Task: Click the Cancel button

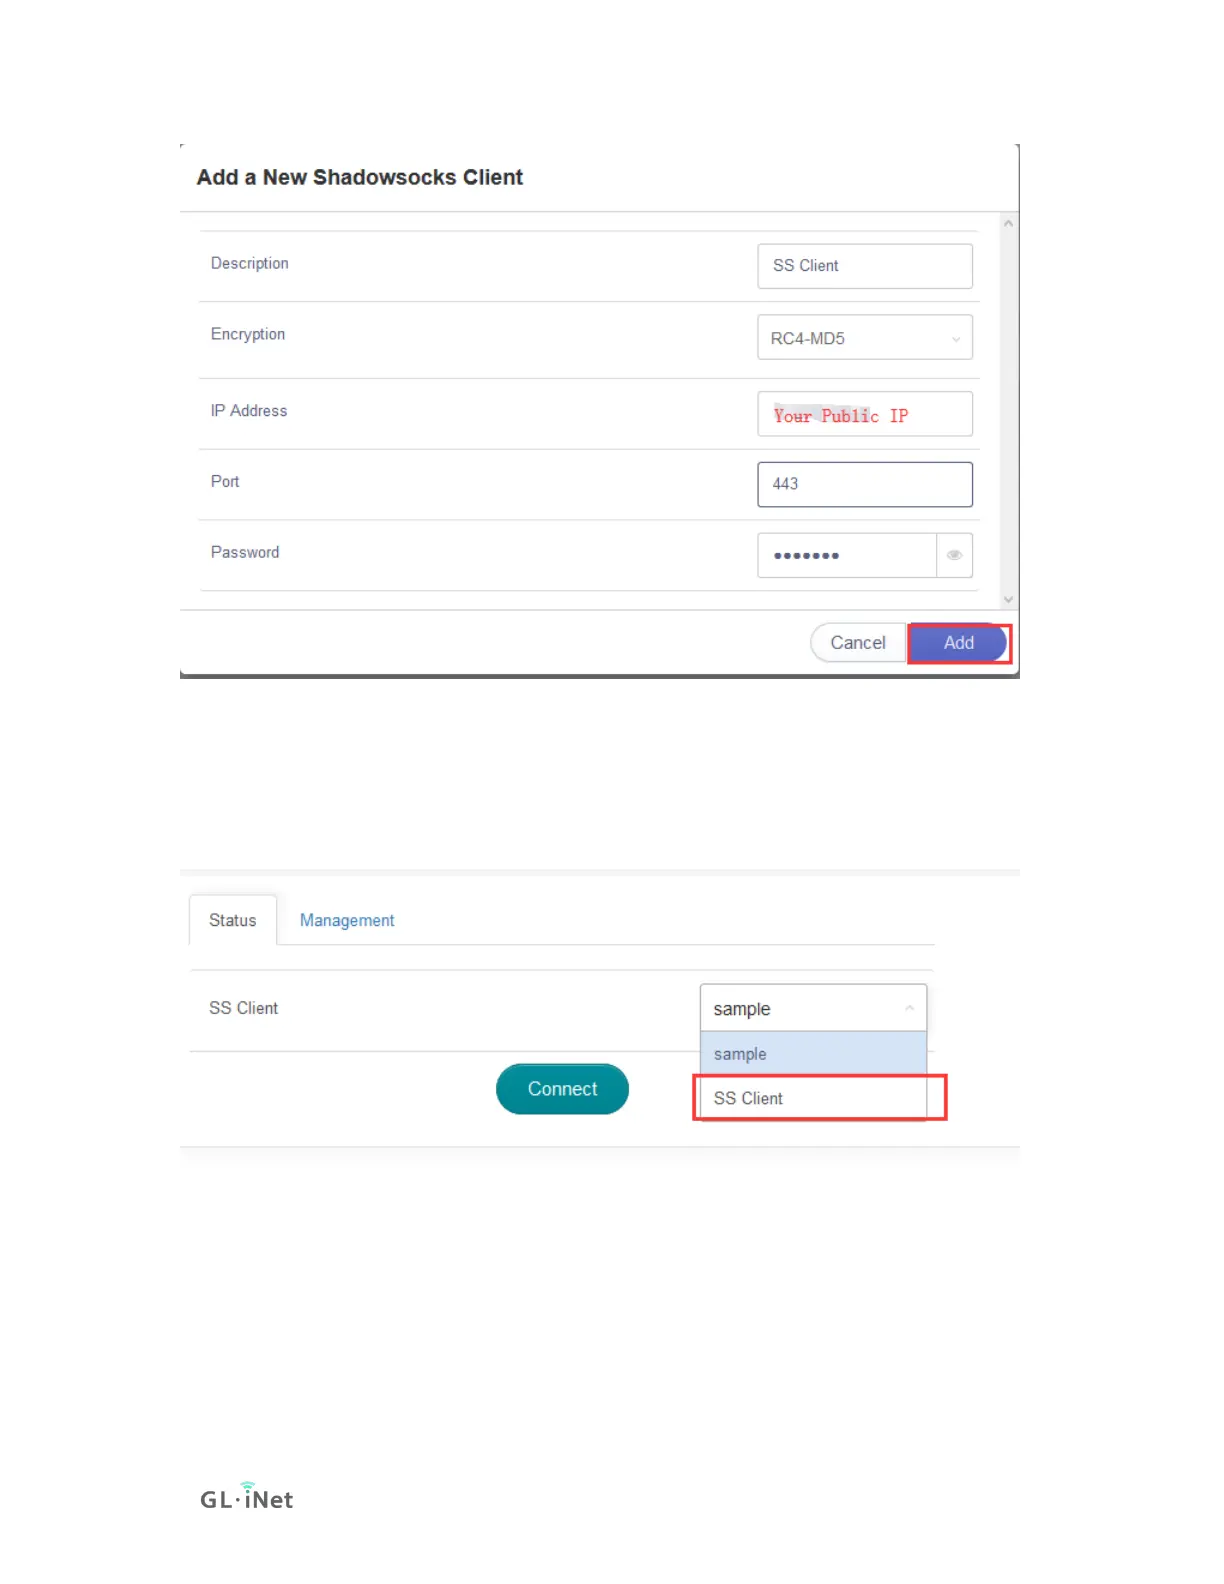Action: pos(858,643)
